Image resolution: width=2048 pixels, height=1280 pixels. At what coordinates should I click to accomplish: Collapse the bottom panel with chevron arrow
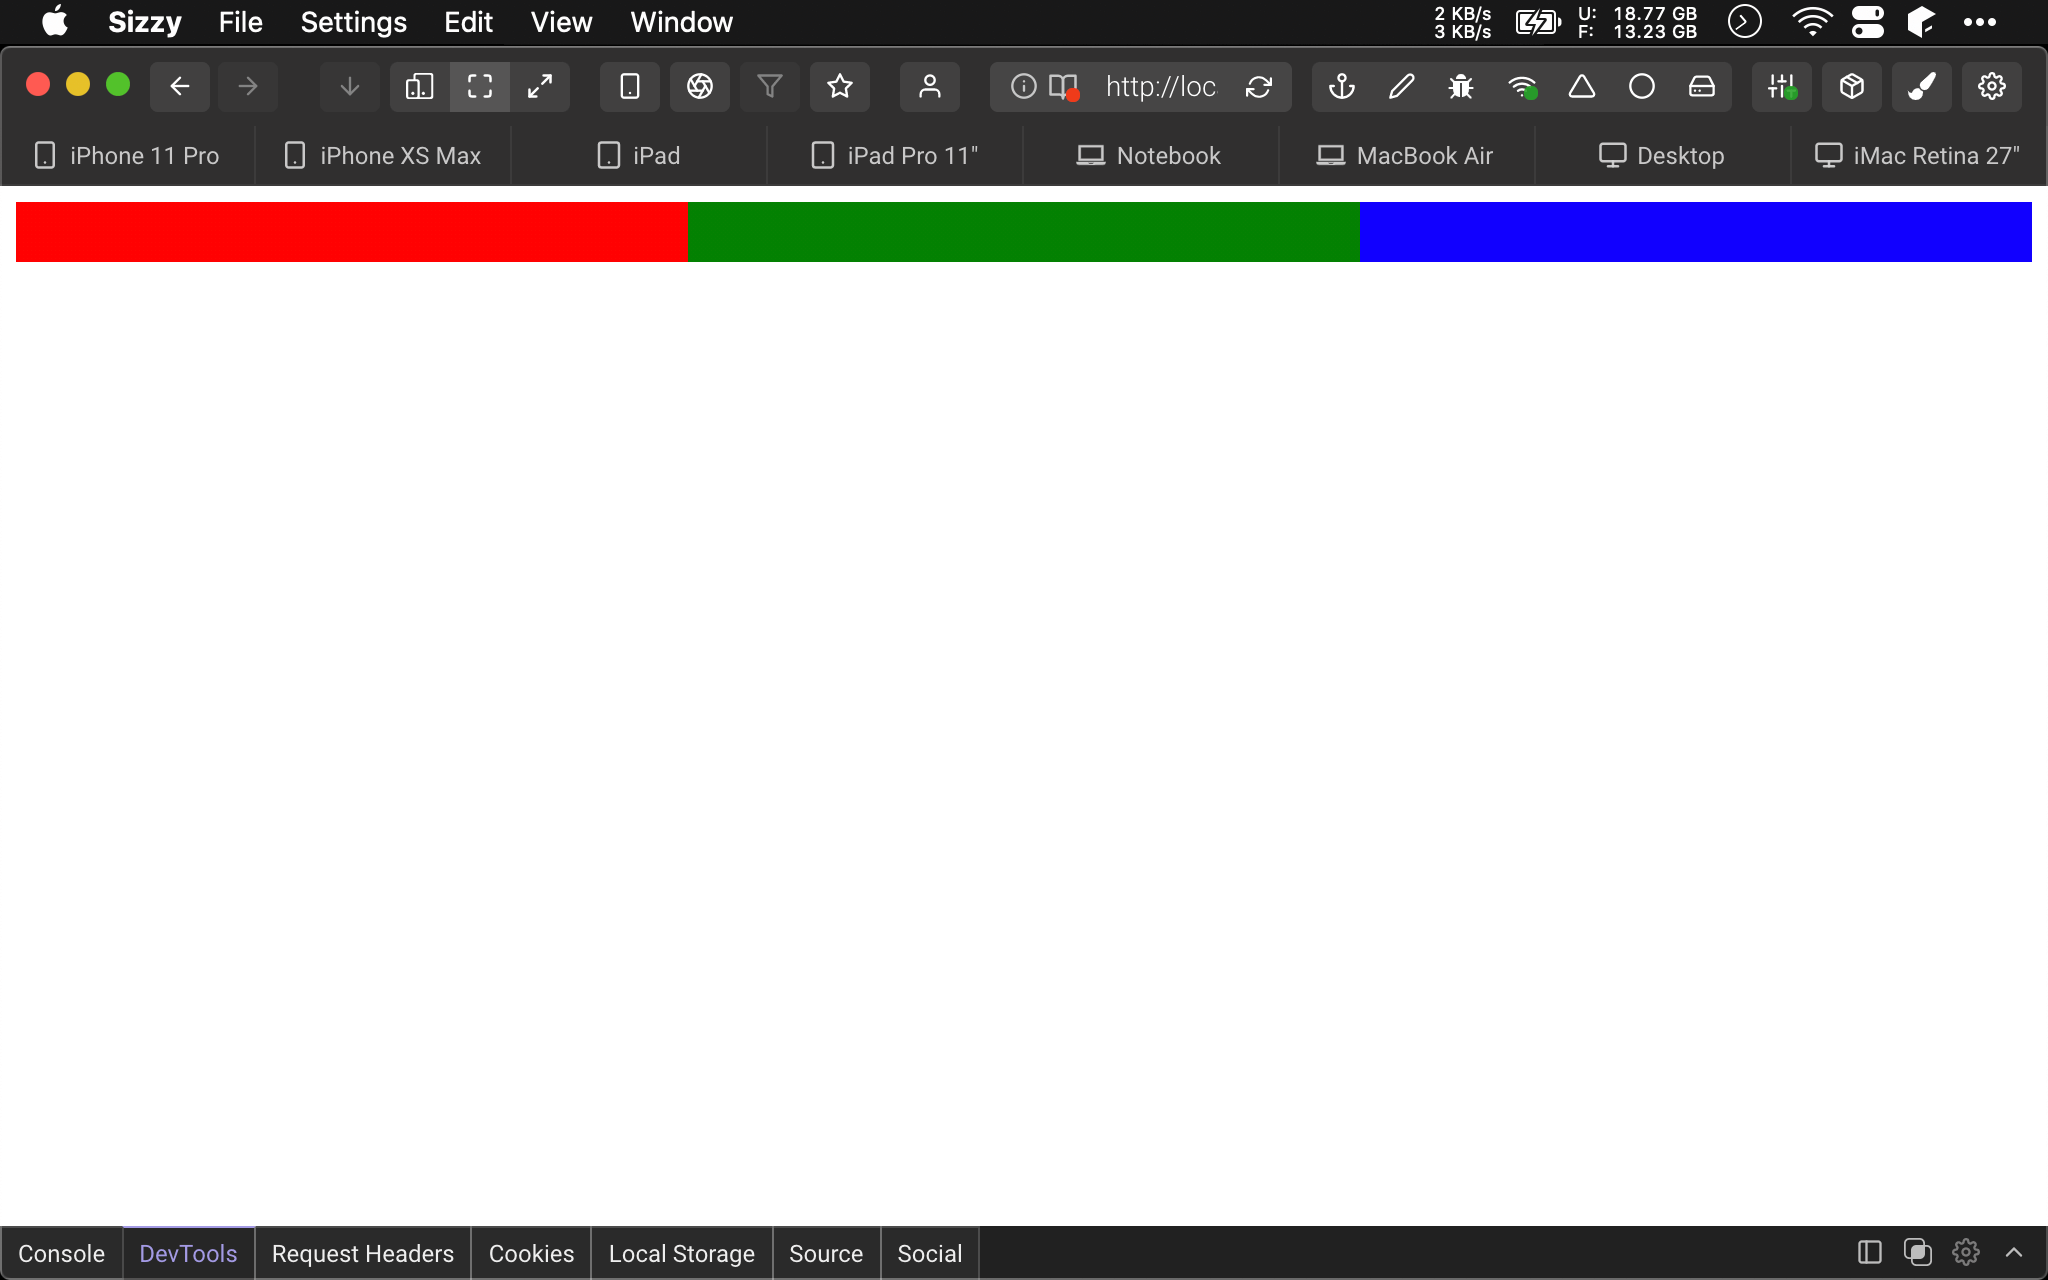[x=2014, y=1252]
